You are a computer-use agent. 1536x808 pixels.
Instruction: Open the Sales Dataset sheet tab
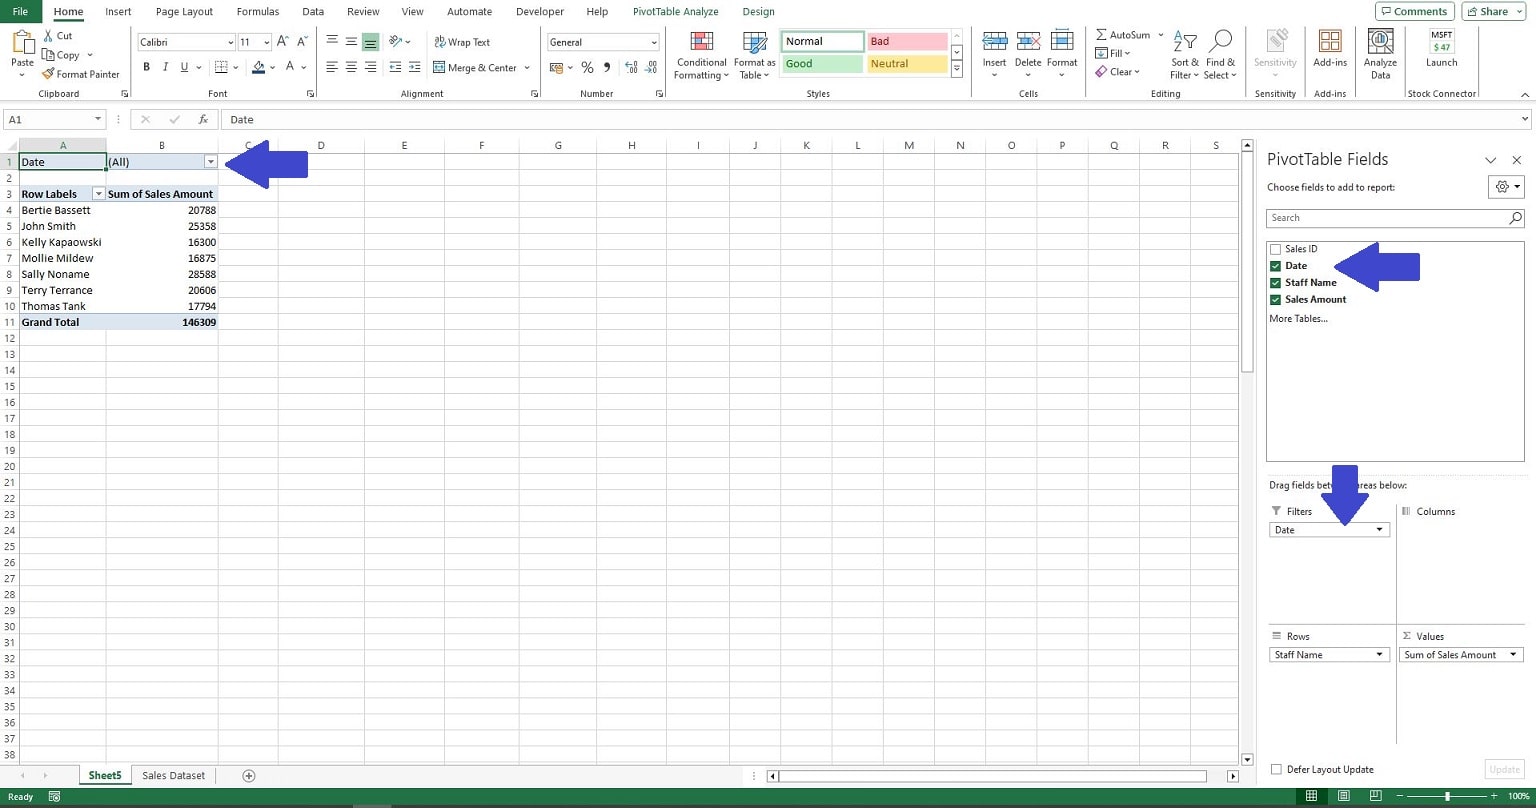tap(172, 775)
